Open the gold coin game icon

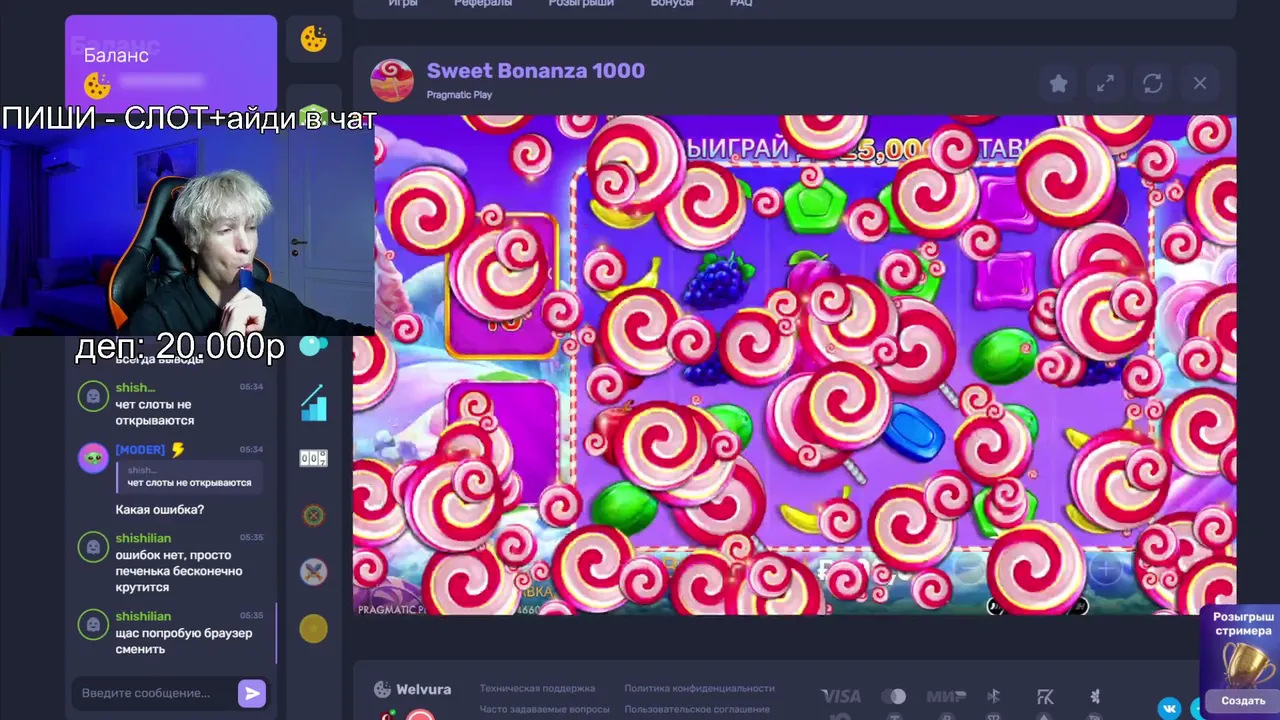coord(314,628)
